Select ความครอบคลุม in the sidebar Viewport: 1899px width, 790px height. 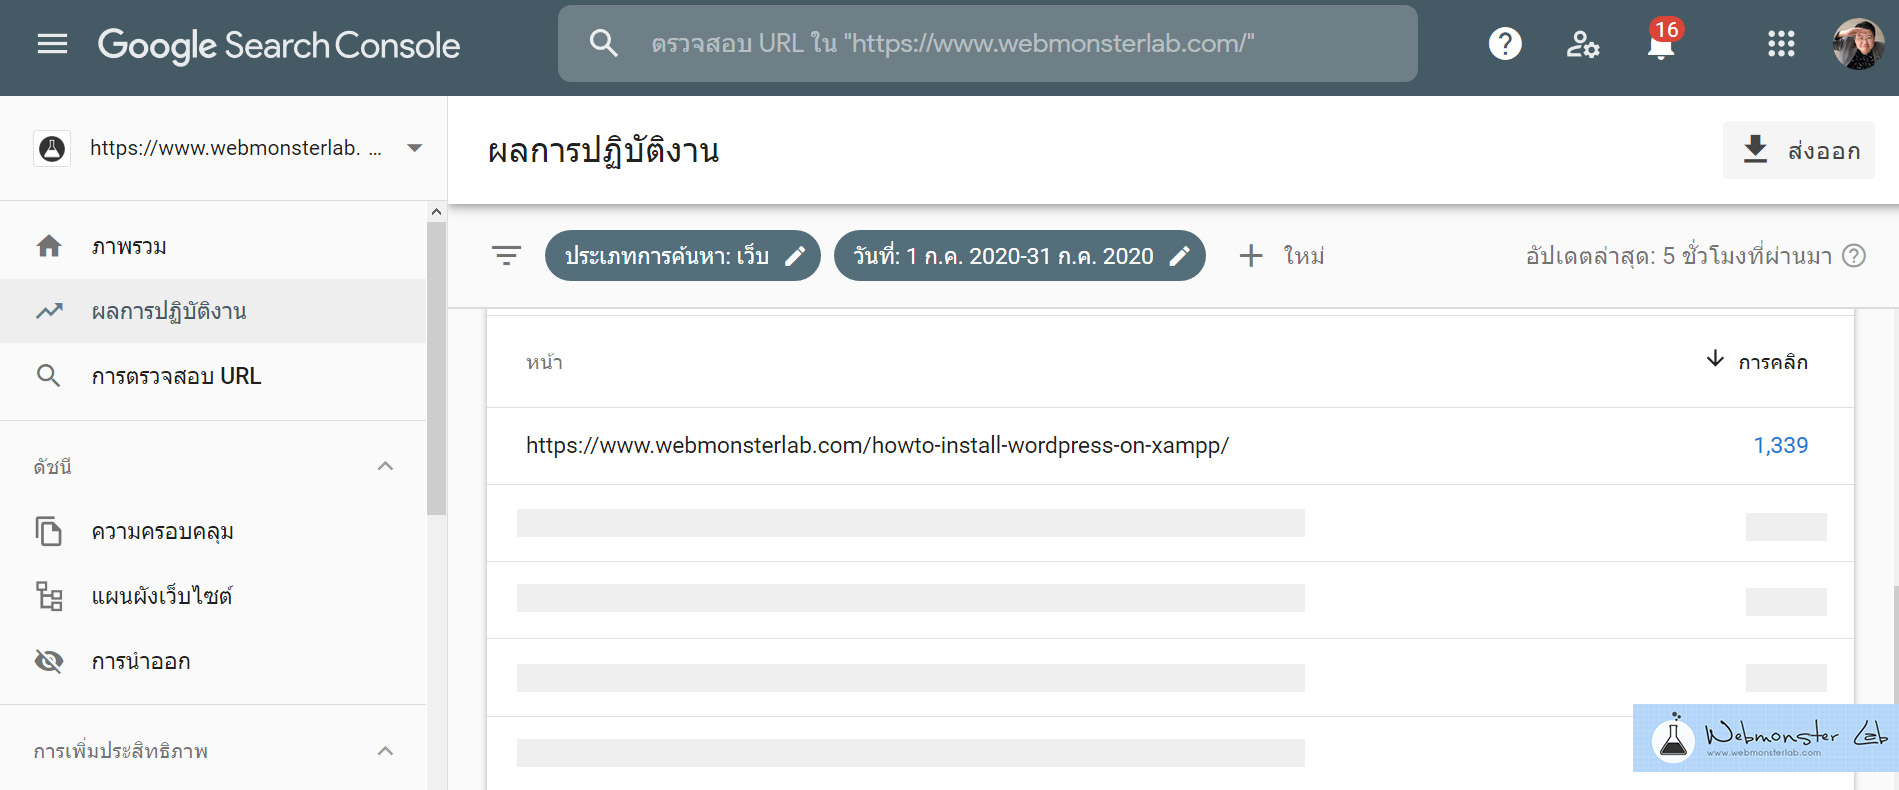(213, 531)
